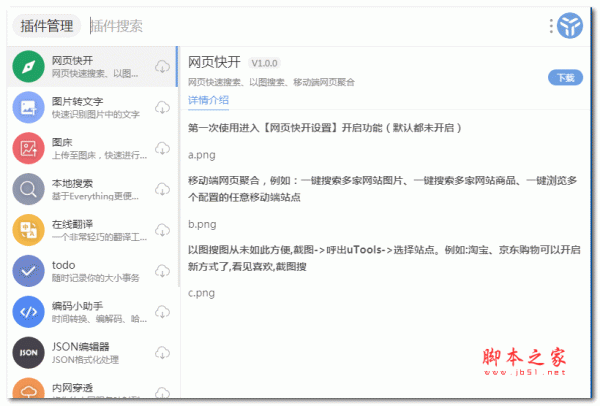Open the a.png image placeholder
This screenshot has width=600, height=406.
point(202,155)
